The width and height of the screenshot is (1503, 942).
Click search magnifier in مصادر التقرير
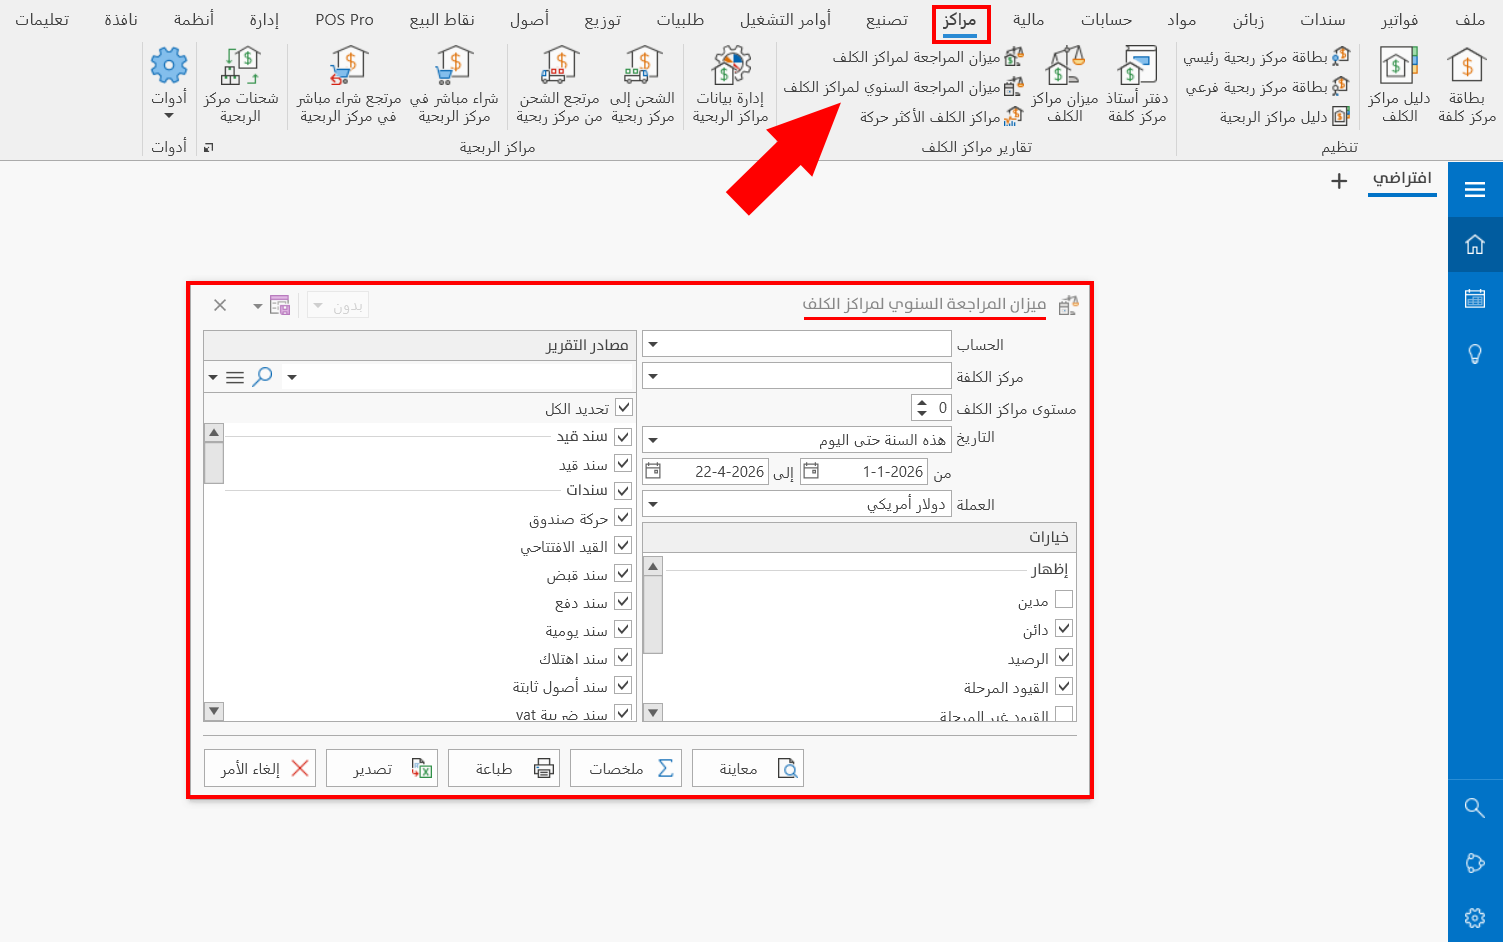(x=263, y=377)
